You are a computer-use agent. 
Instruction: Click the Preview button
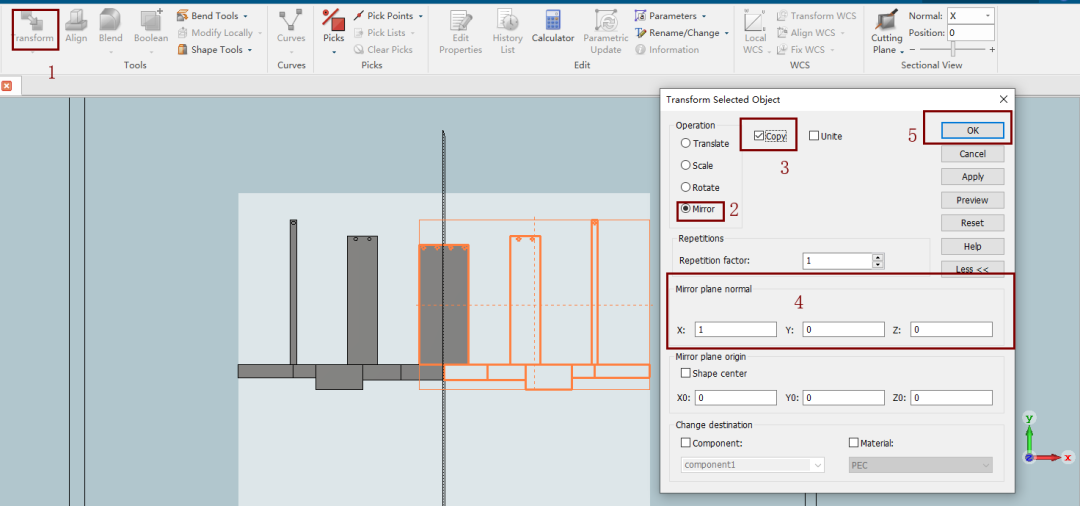(972, 200)
